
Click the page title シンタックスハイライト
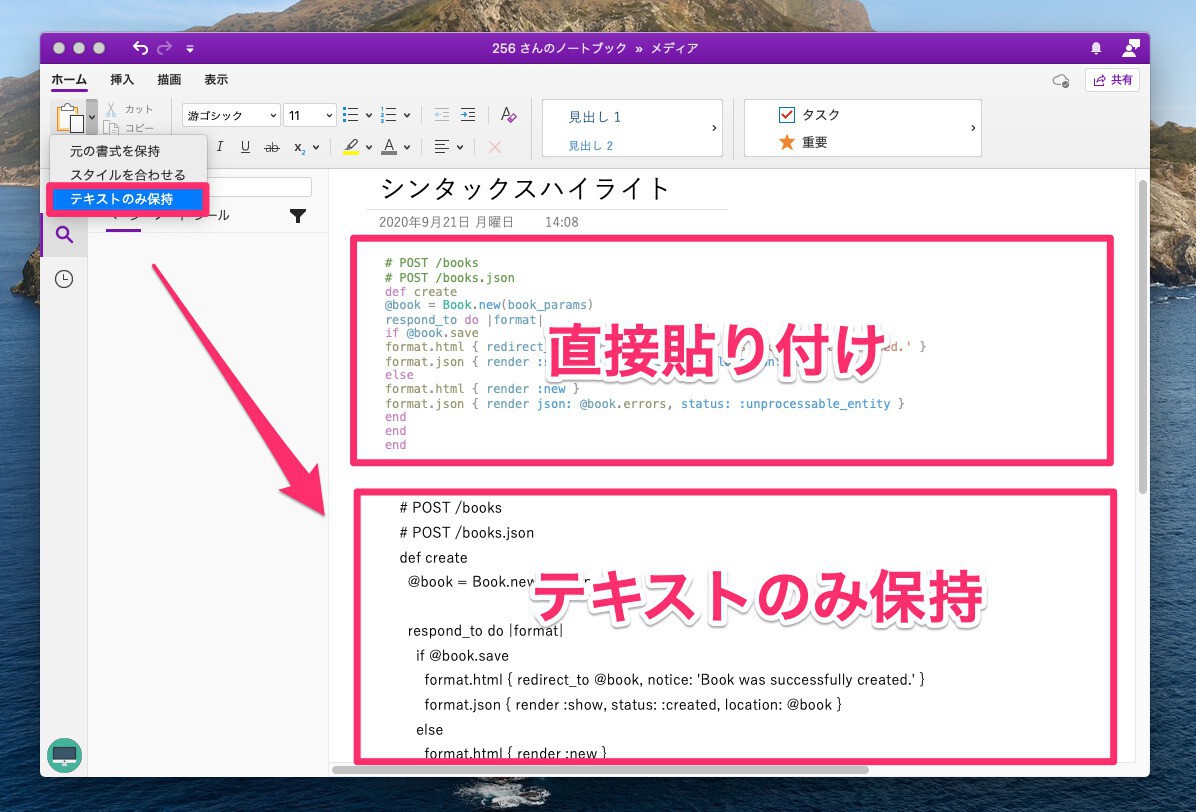click(x=525, y=188)
